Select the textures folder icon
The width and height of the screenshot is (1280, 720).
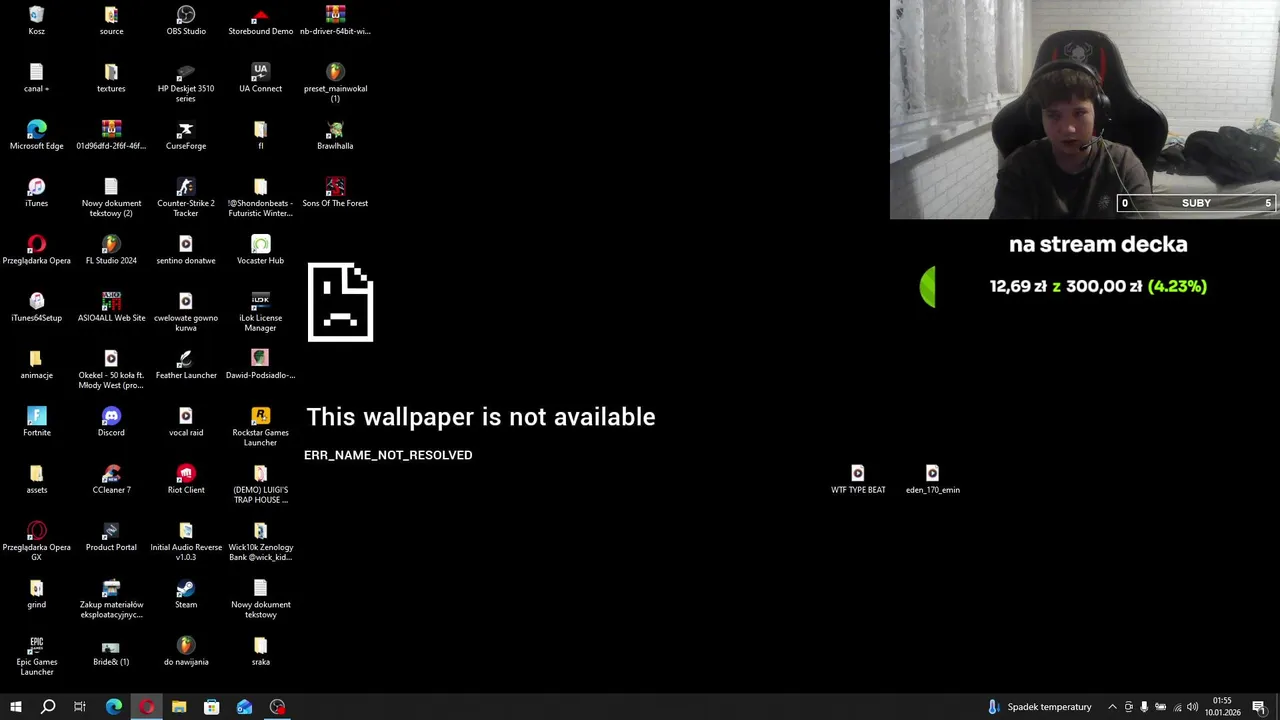coord(111,78)
